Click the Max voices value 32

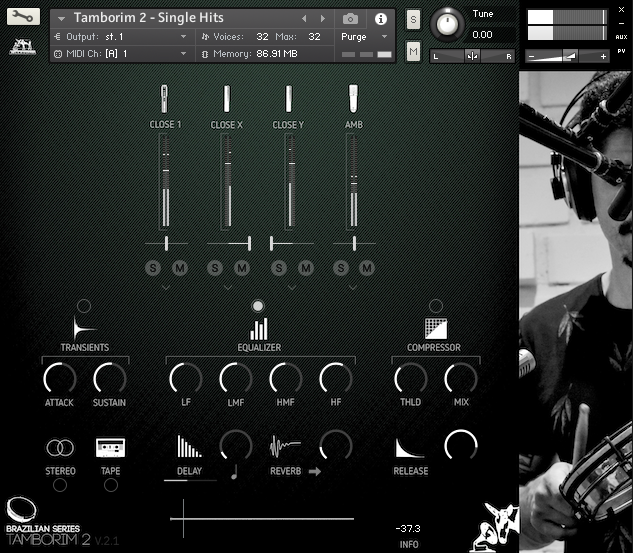pos(314,37)
